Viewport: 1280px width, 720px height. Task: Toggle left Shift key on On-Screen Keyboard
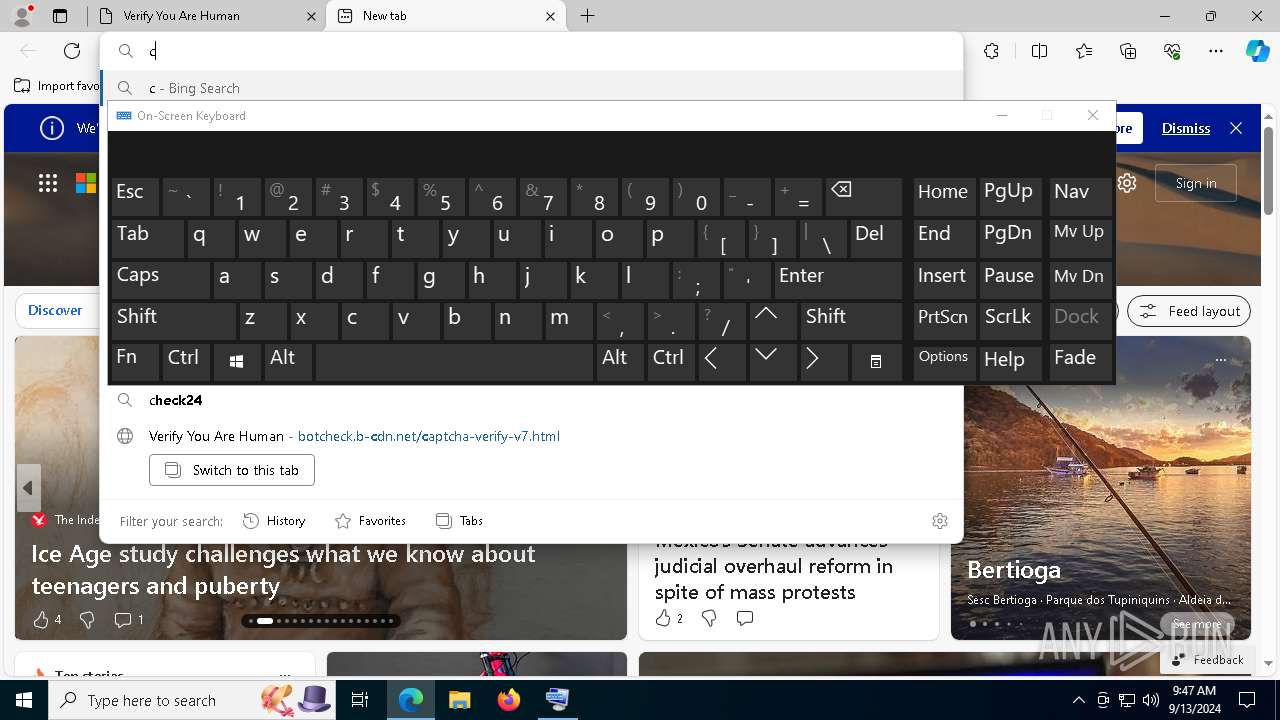coord(173,320)
